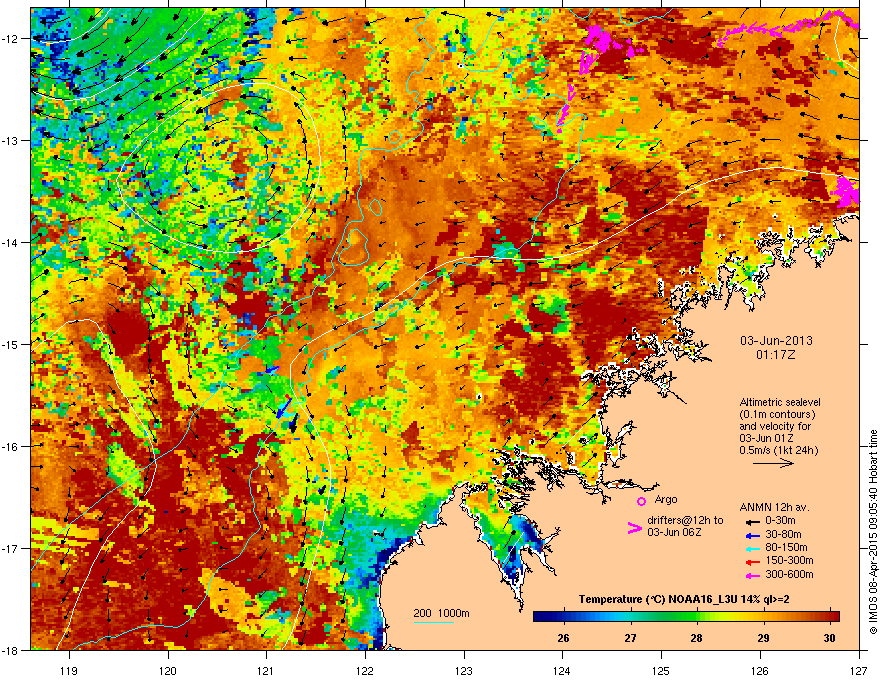Click the latitude axis label -13
Screen dimensions: 880x680
(11, 141)
